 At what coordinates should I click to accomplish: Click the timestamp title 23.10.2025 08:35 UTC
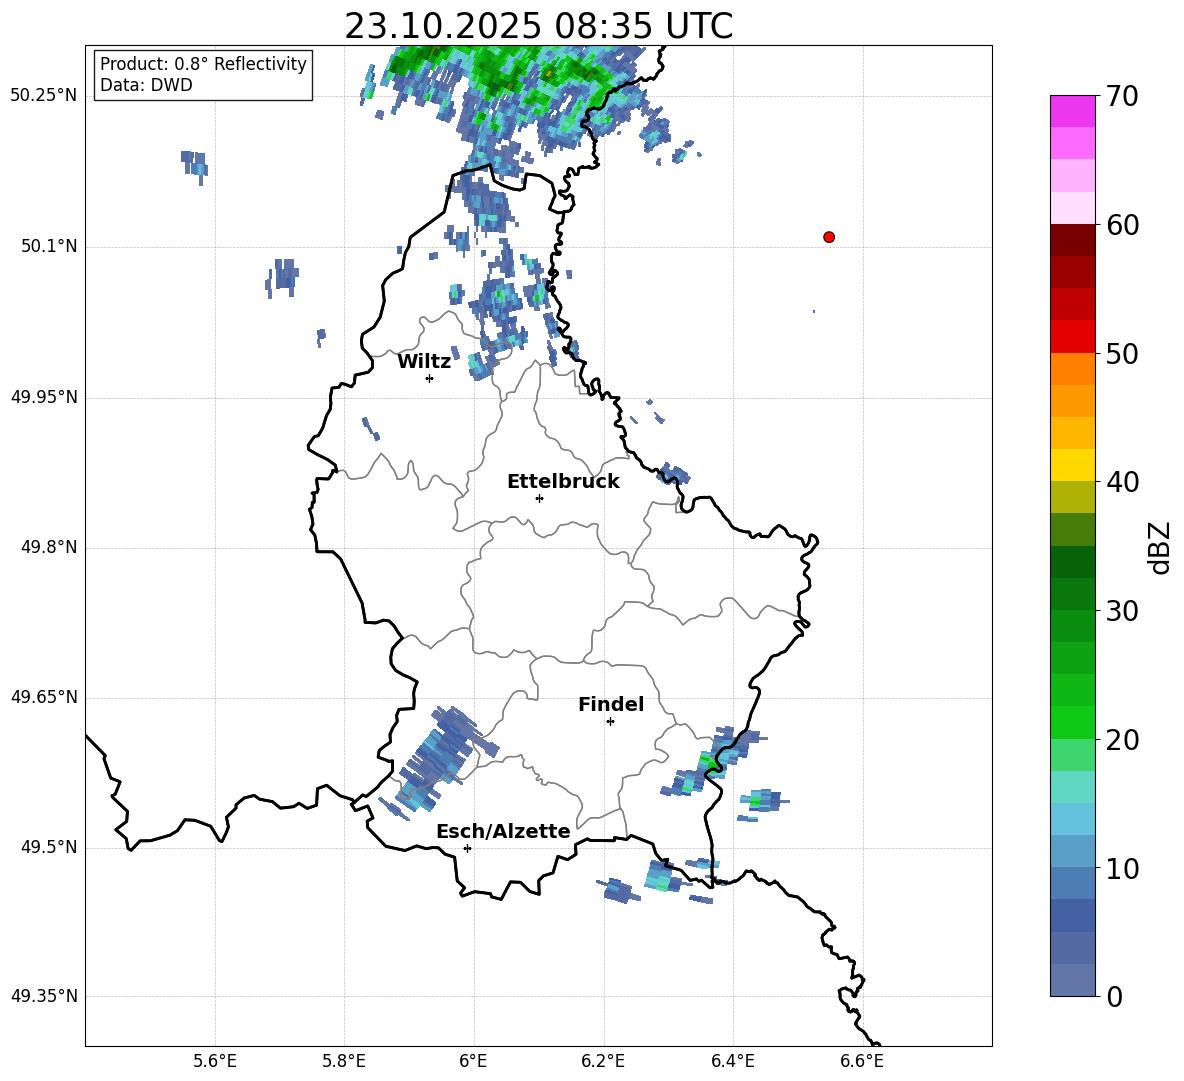click(x=539, y=26)
